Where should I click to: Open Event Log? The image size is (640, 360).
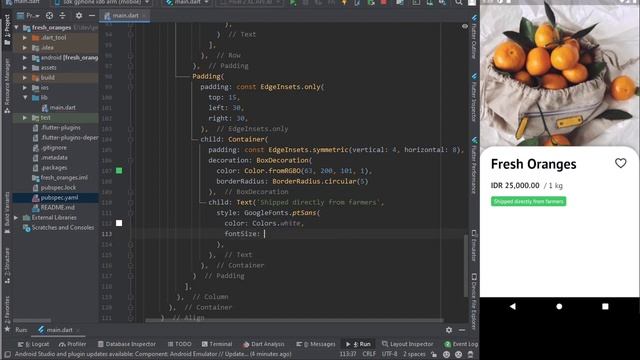pyautogui.click(x=461, y=344)
